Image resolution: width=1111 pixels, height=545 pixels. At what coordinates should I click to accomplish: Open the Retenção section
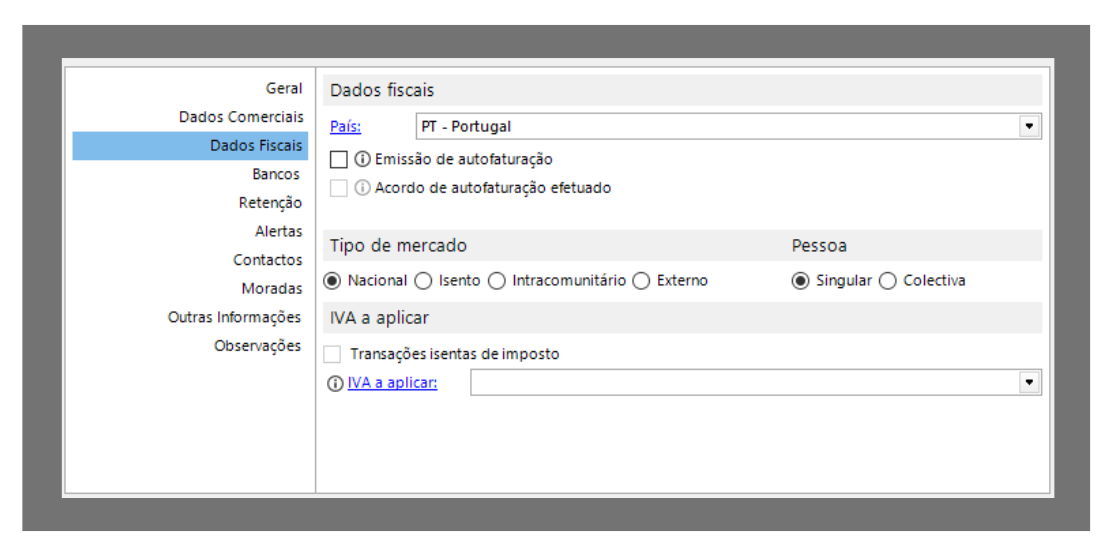click(270, 203)
